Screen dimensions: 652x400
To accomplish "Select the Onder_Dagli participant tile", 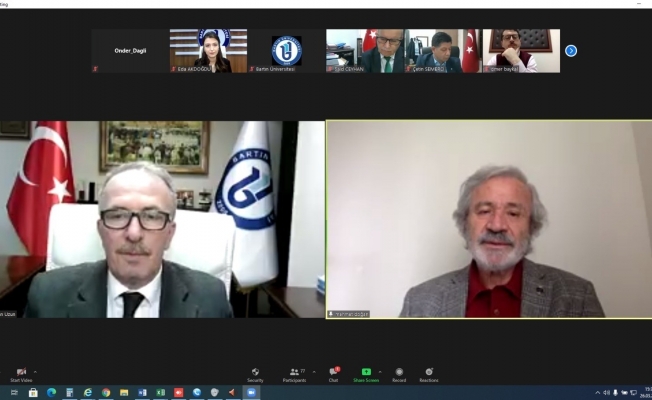I will coord(130,50).
